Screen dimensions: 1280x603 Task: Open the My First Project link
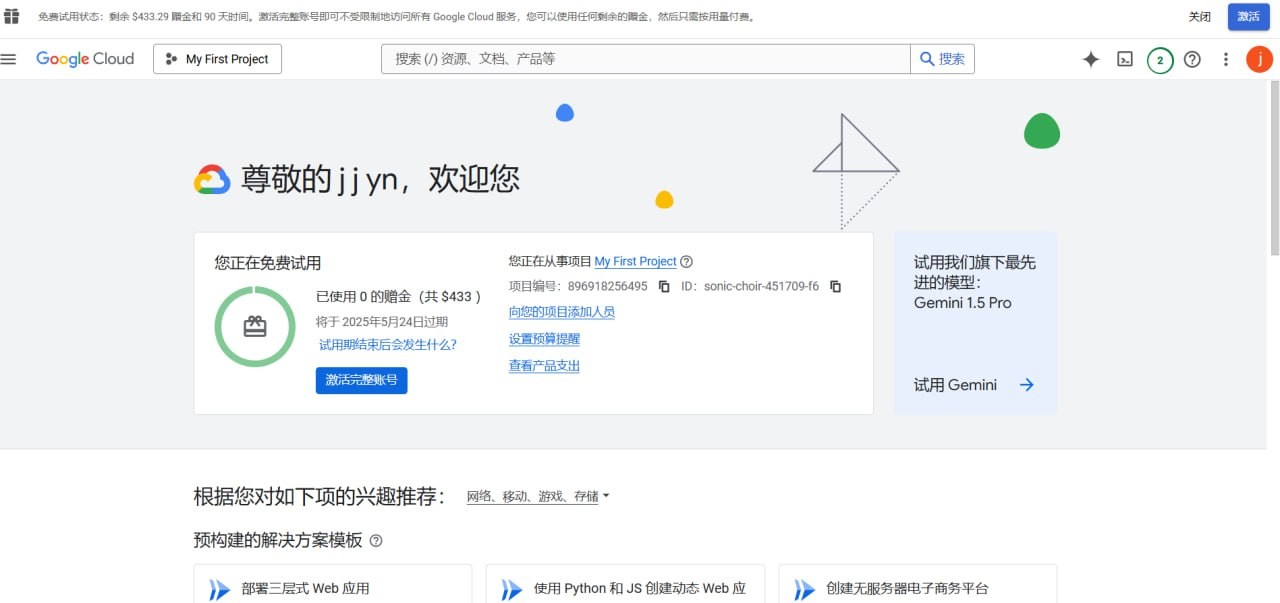[635, 262]
